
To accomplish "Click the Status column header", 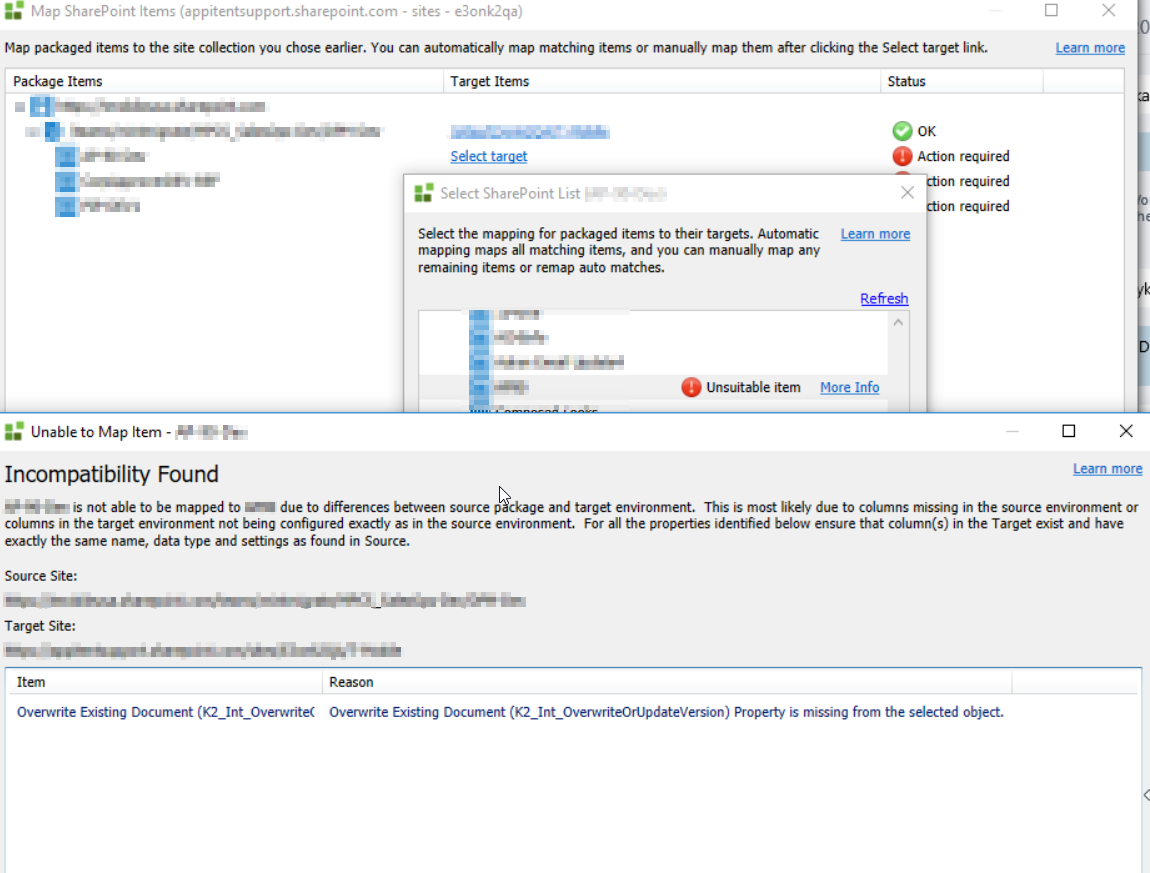I will 961,81.
